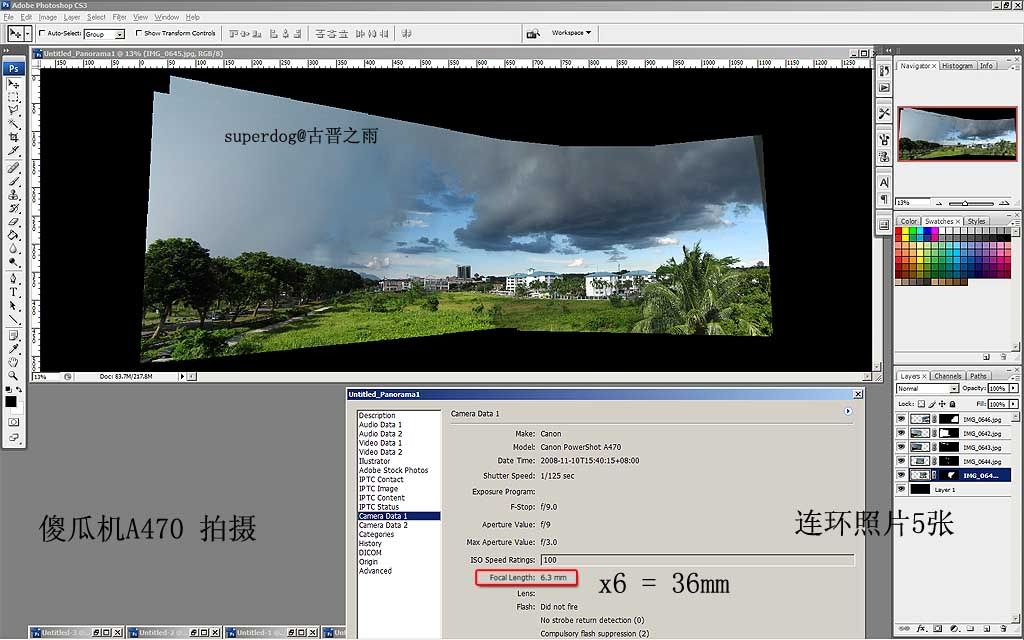Select the Clone Stamp tool
Image resolution: width=1024 pixels, height=640 pixels.
point(13,195)
